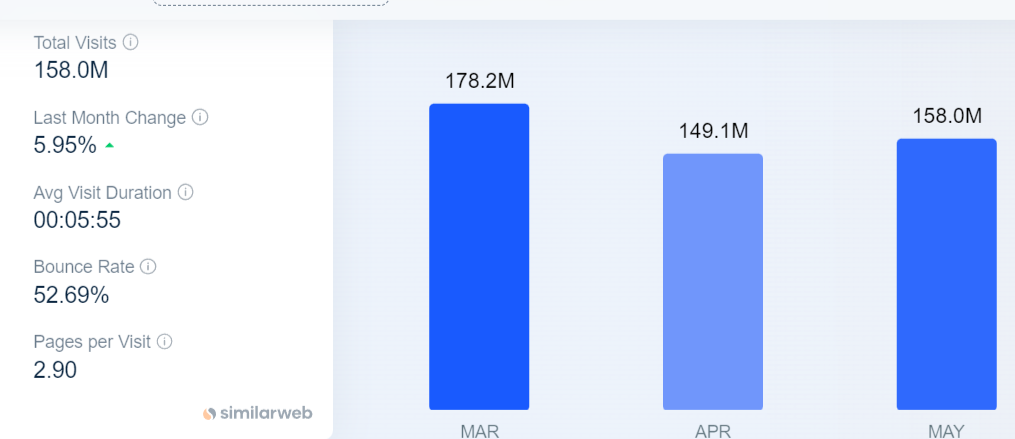Select the MAR bar in the chart
The height and width of the screenshot is (439, 1015).
pyautogui.click(x=479, y=256)
